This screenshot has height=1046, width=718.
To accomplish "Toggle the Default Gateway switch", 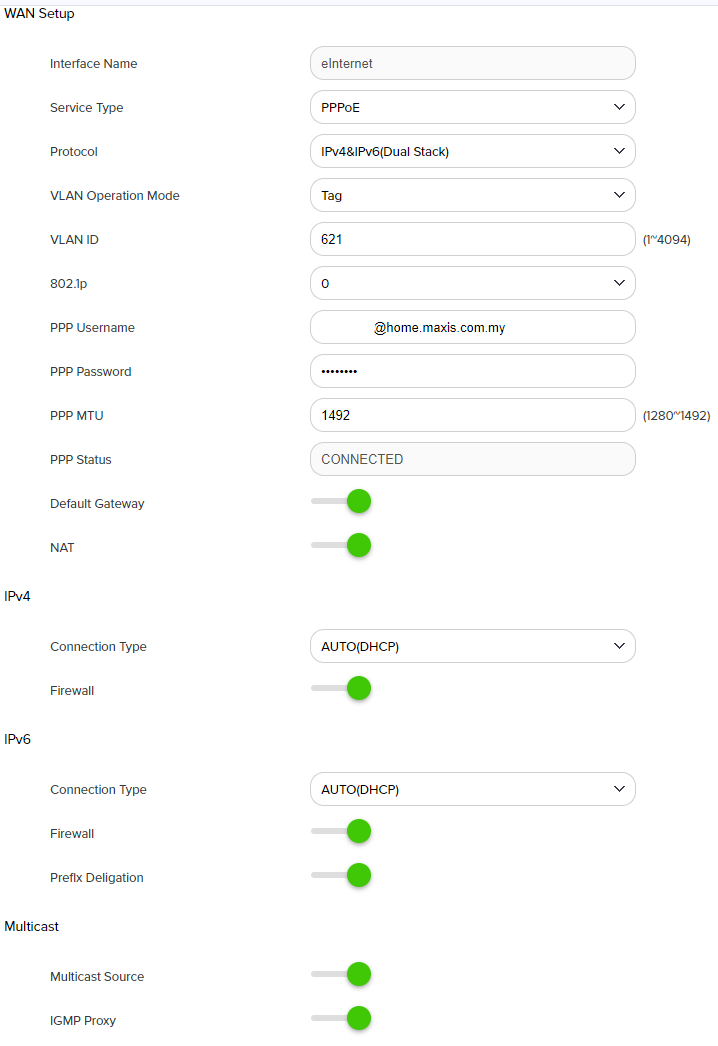I will coord(342,502).
